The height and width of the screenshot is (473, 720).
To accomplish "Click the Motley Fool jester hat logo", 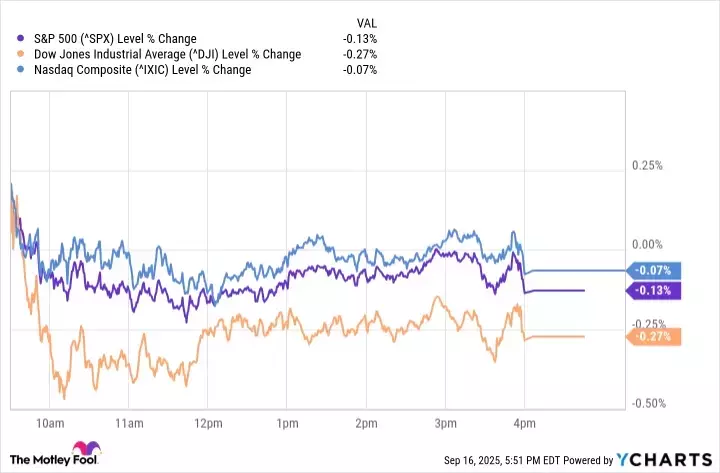I will (x=81, y=451).
